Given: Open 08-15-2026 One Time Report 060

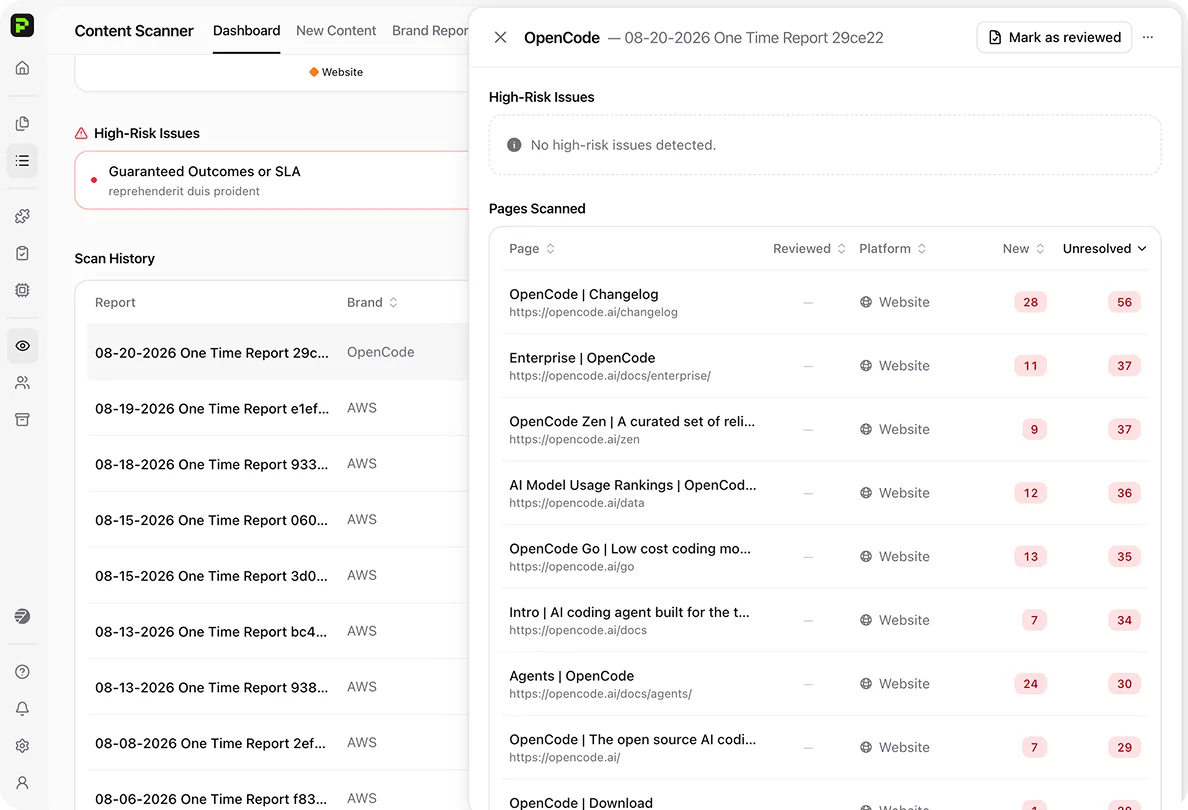Looking at the screenshot, I should pyautogui.click(x=278, y=520).
